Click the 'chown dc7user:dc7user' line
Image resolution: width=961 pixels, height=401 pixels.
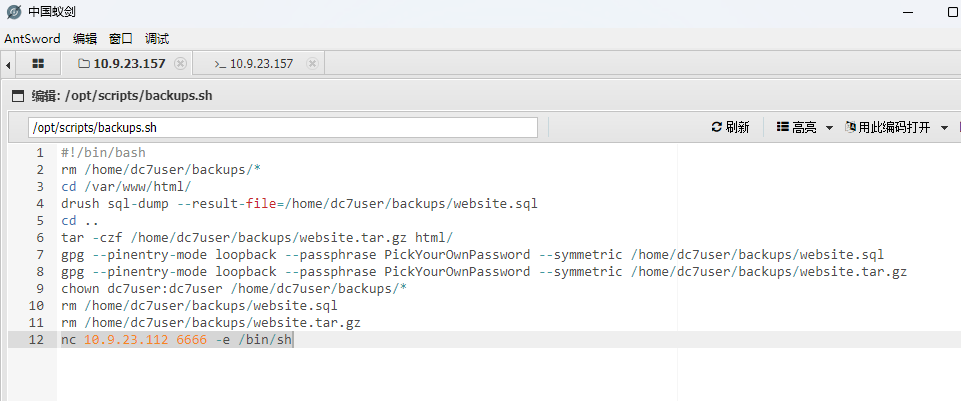234,288
